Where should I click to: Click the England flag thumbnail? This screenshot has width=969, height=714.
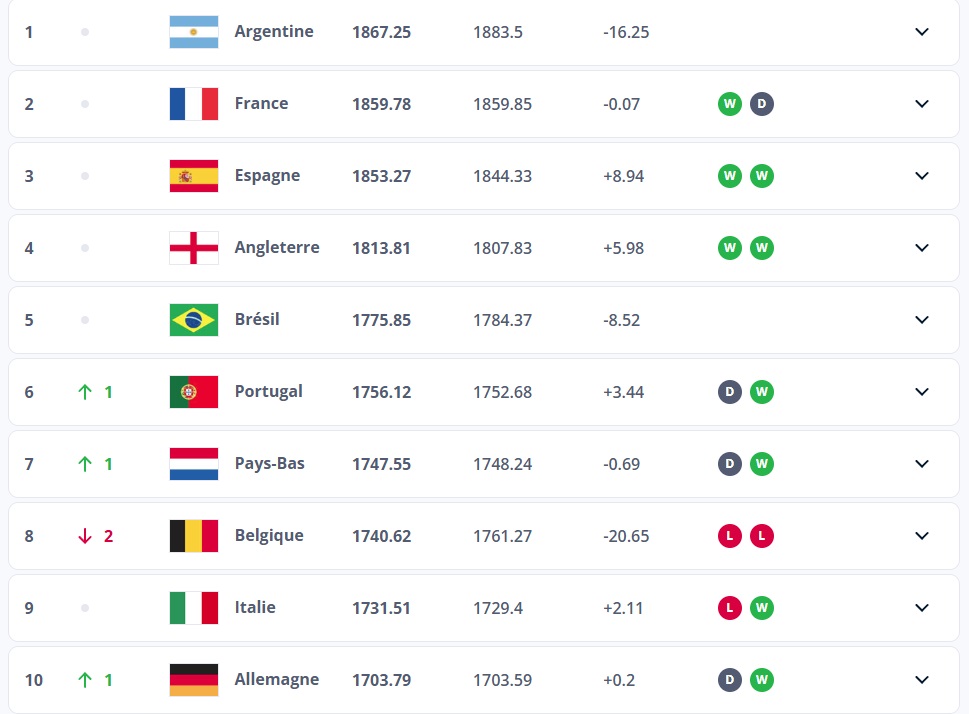(x=193, y=248)
